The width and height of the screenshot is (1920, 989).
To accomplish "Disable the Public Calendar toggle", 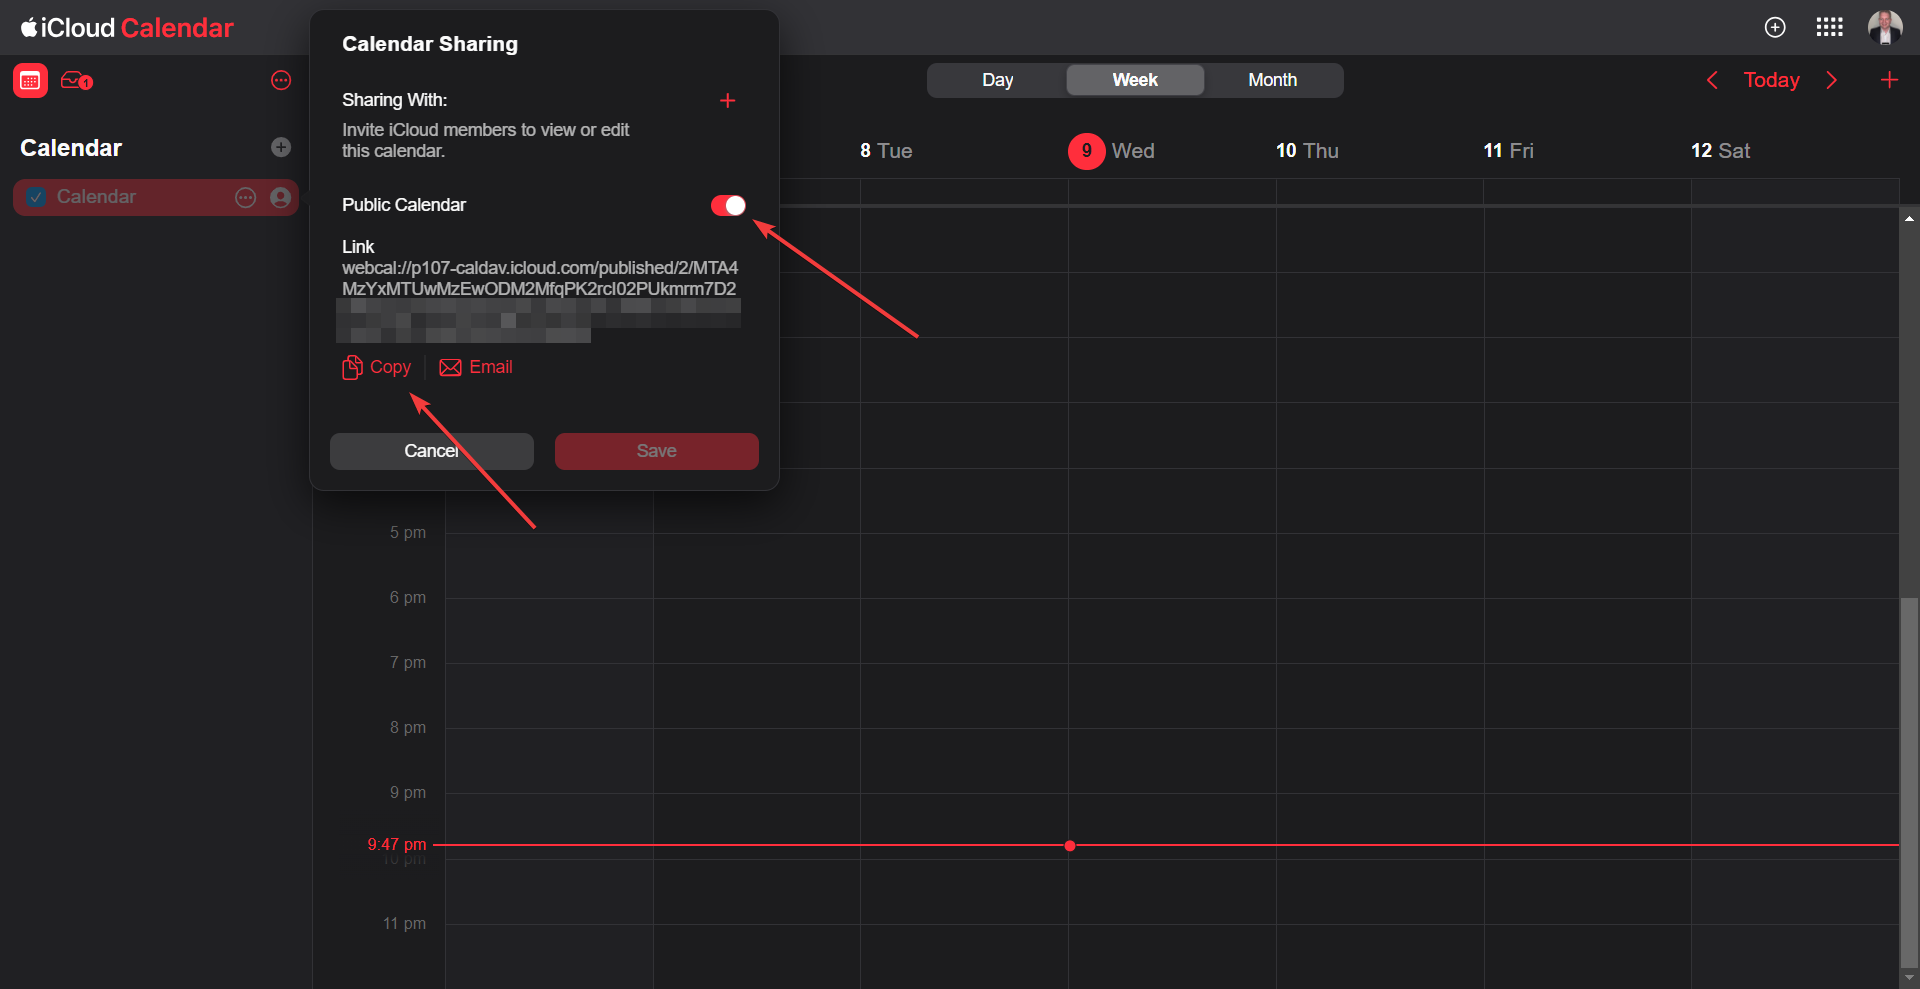I will pyautogui.click(x=728, y=205).
